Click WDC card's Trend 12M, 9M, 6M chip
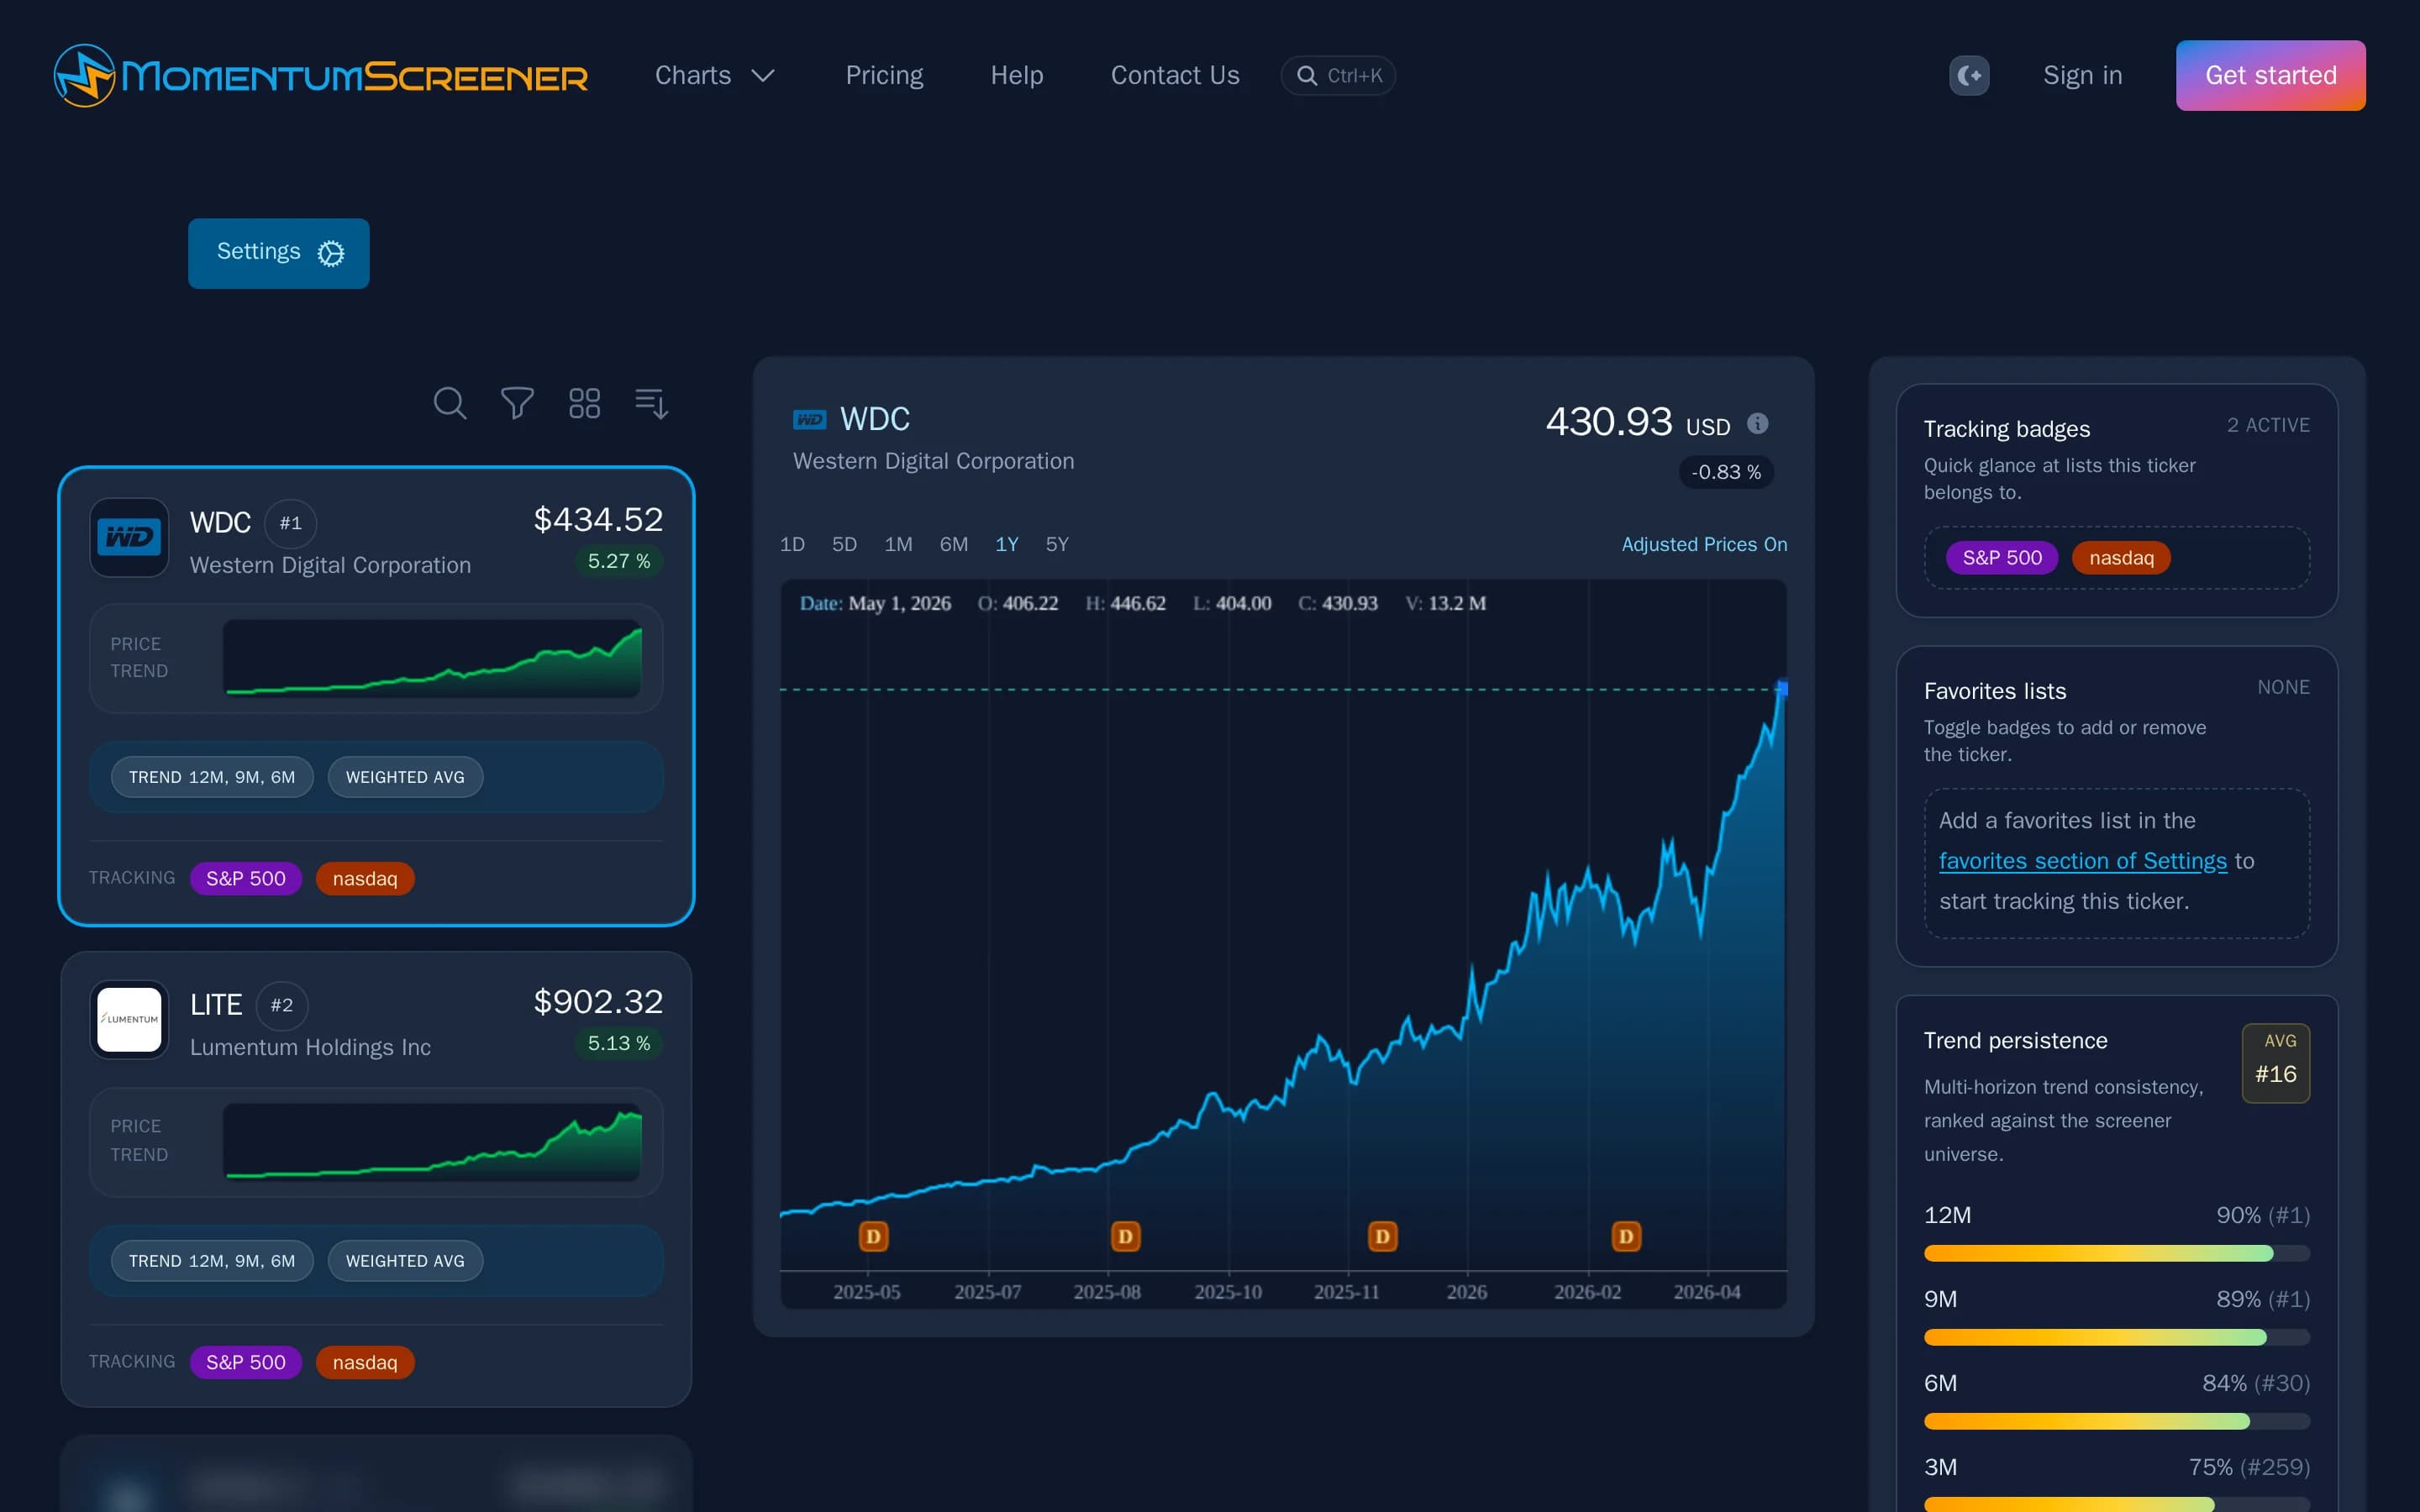Viewport: 2420px width, 1512px height. click(212, 777)
